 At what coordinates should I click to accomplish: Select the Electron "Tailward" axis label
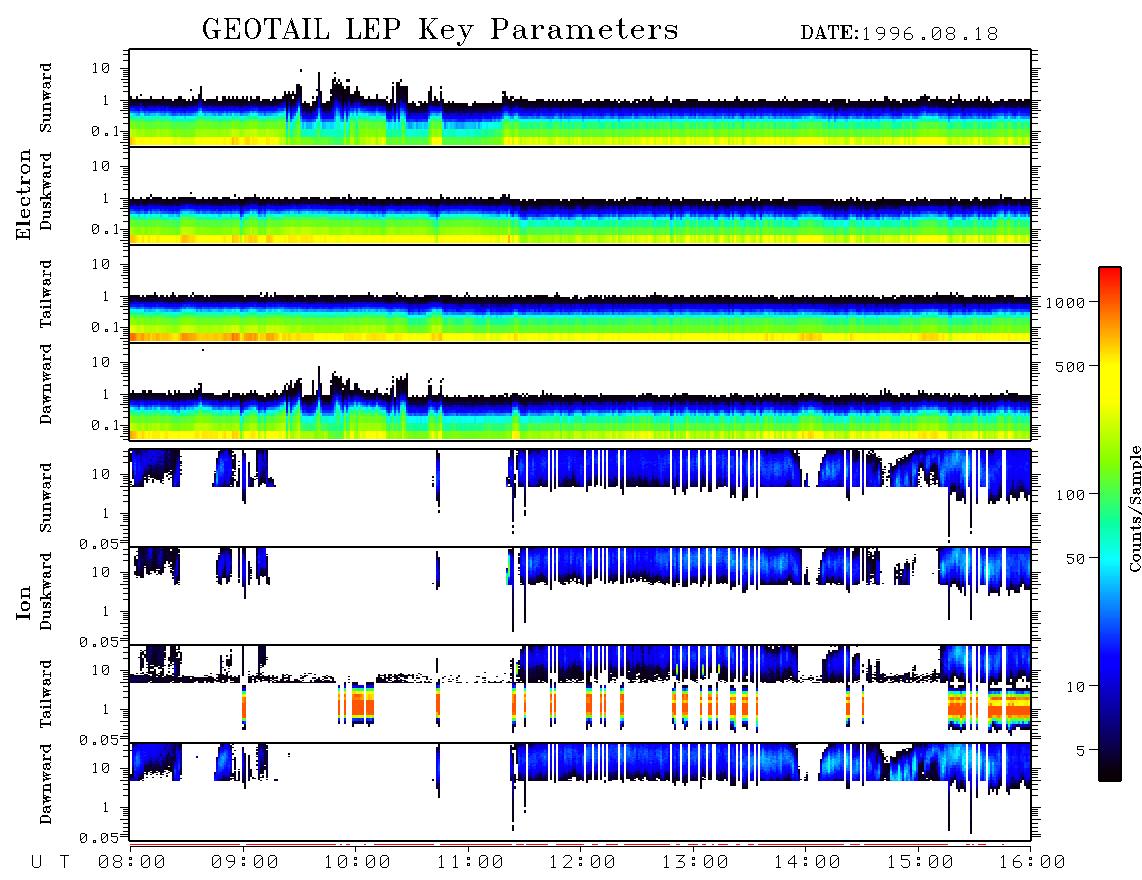tap(46, 294)
